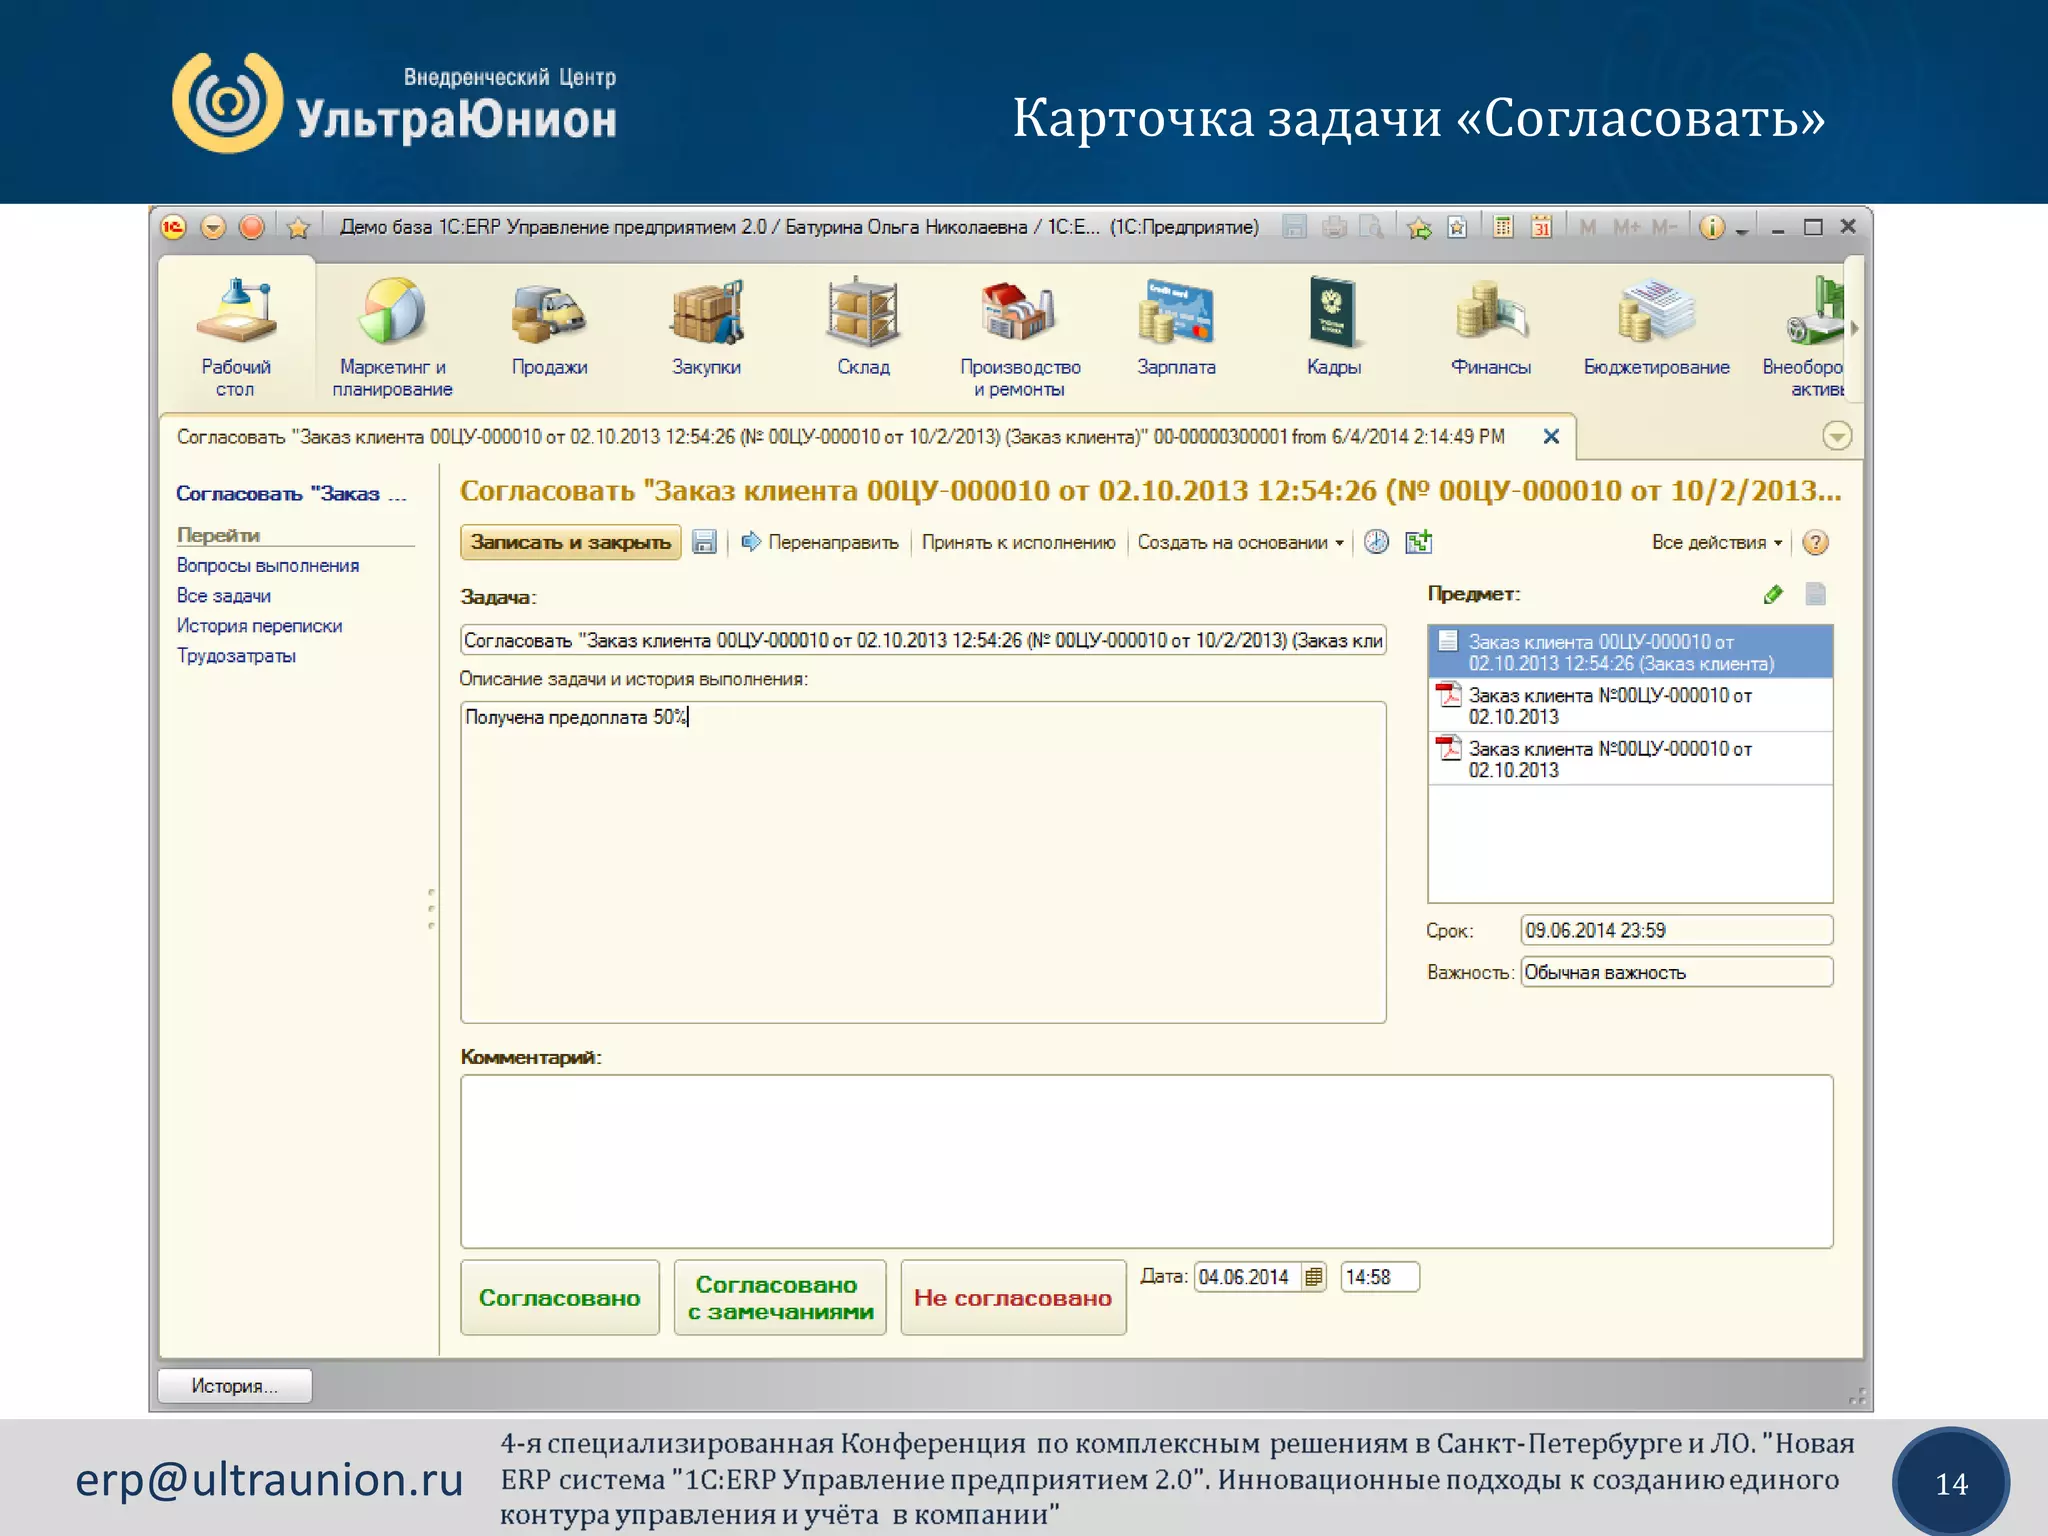Click the orange back navigation arrow
Viewport: 2048px width, 1536px height.
(x=213, y=227)
